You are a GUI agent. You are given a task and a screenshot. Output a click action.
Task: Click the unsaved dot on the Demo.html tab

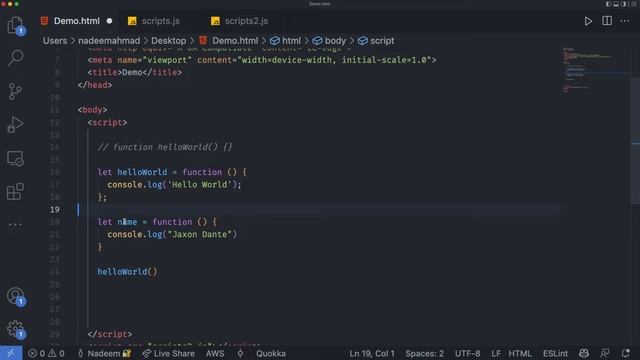(109, 21)
